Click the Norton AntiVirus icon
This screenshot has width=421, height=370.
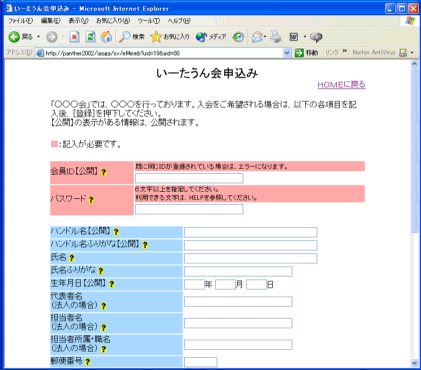[403, 53]
